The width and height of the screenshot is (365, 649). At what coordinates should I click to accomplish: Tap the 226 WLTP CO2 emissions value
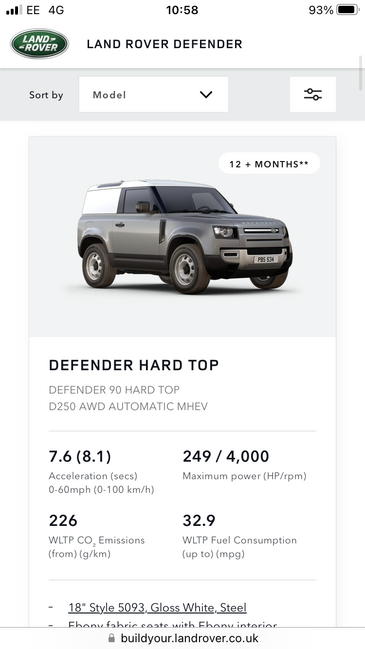(63, 520)
